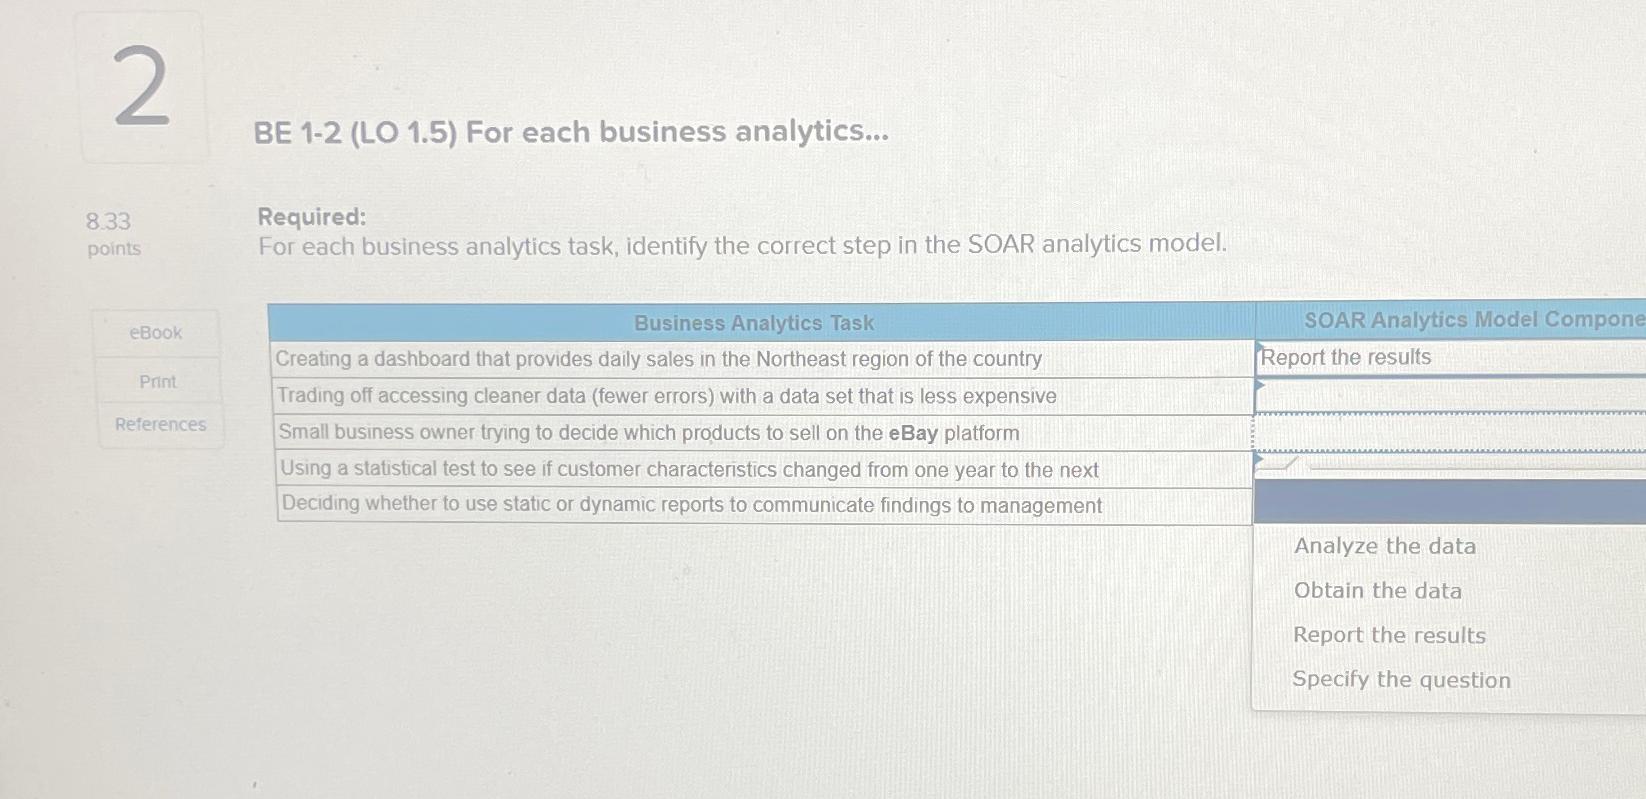Open the References resource link
This screenshot has width=1646, height=799.
click(x=158, y=424)
